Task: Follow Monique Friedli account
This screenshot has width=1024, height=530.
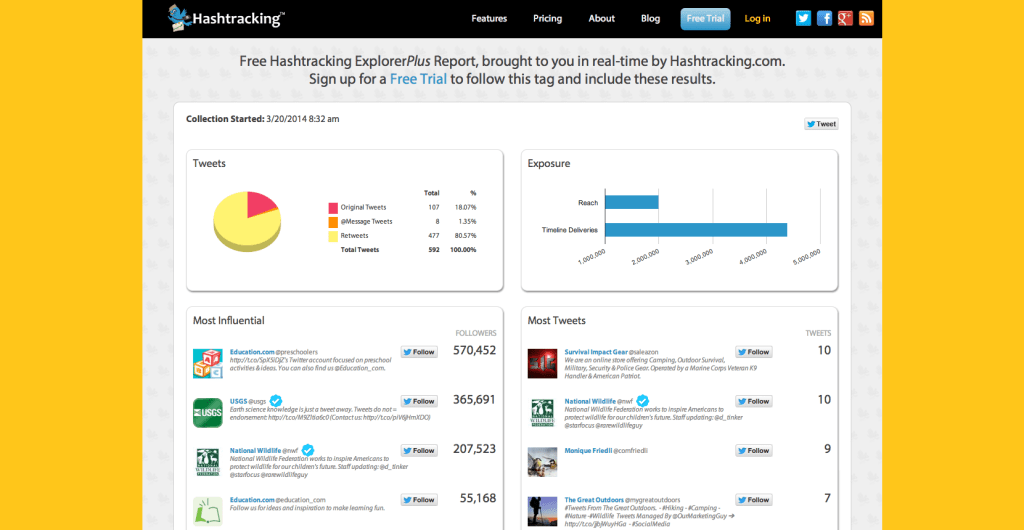Action: (x=753, y=451)
